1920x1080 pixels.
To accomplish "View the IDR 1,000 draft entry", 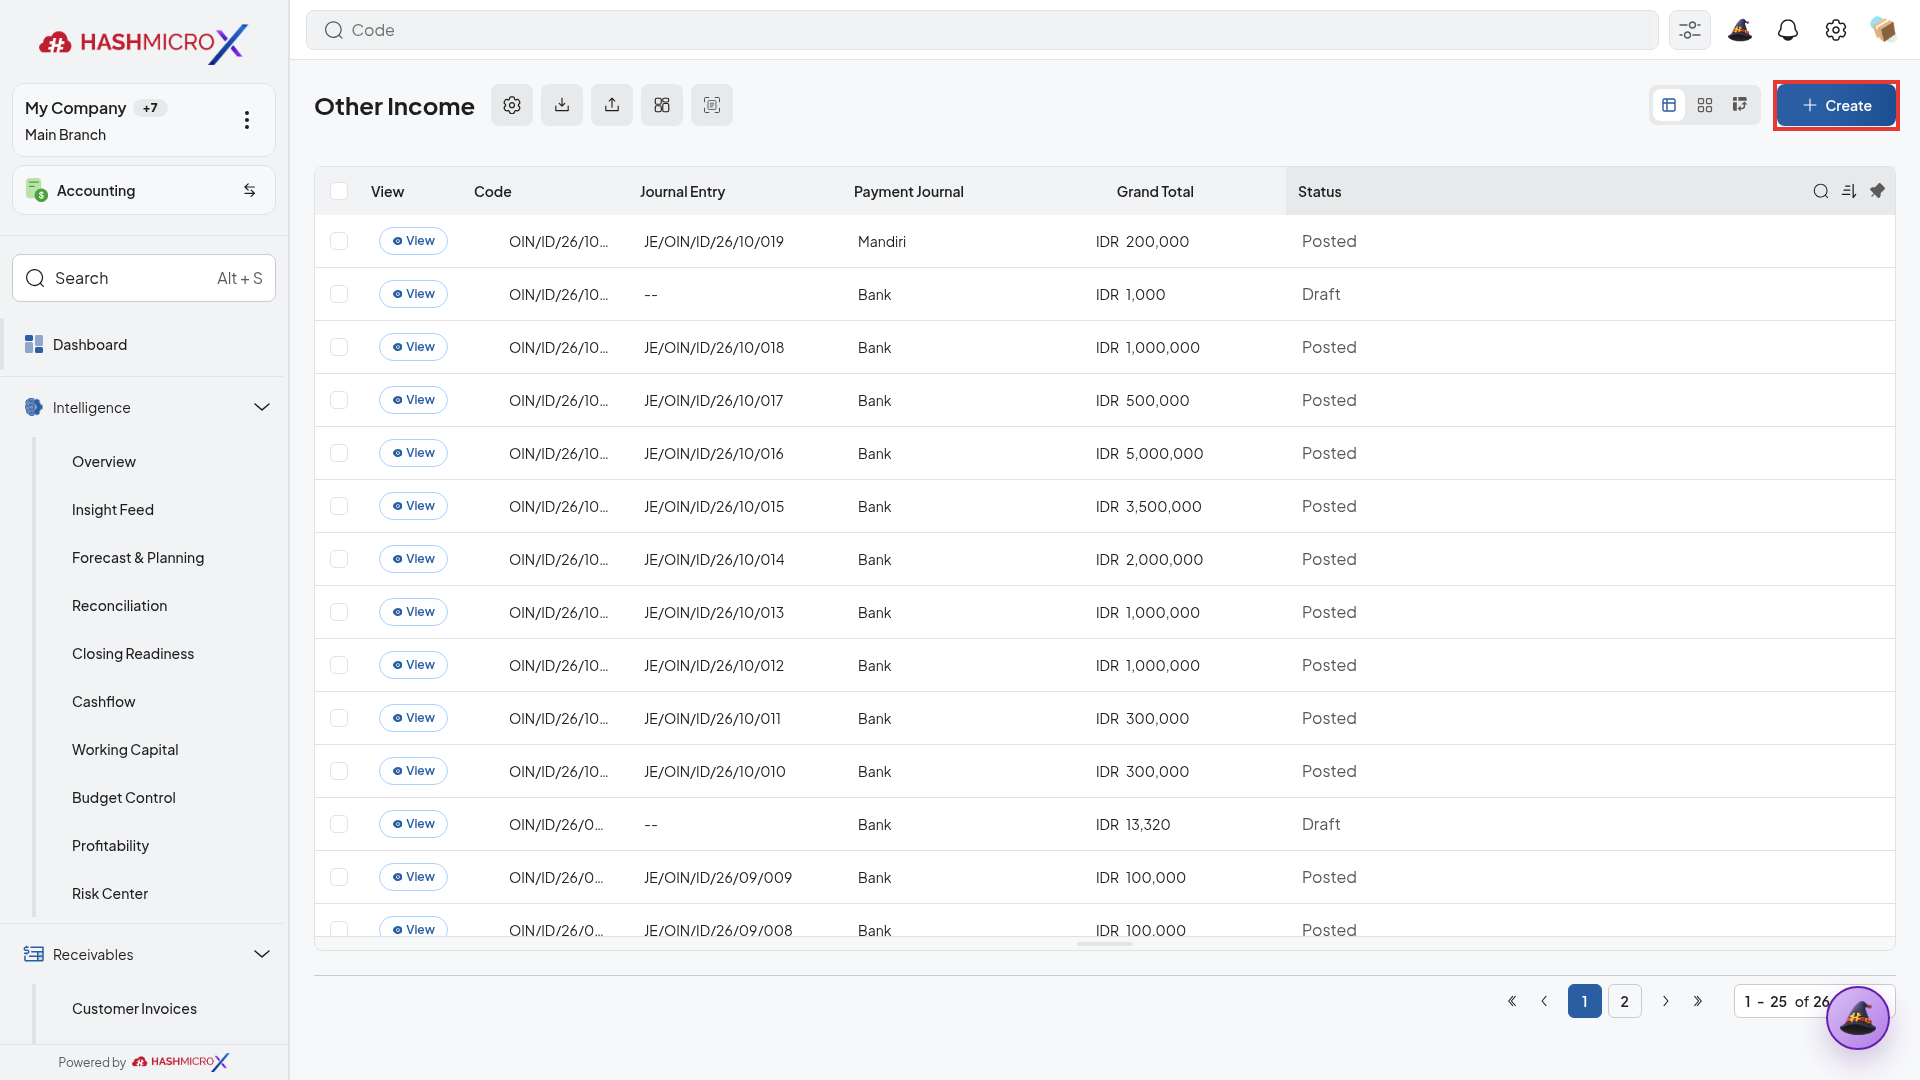I will 413,294.
